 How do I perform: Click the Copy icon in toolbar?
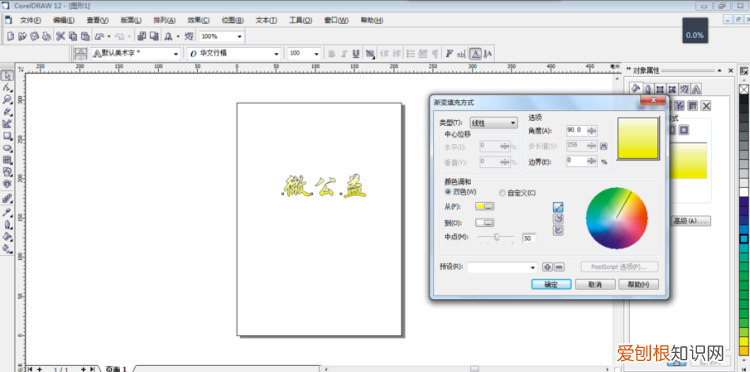click(x=73, y=36)
